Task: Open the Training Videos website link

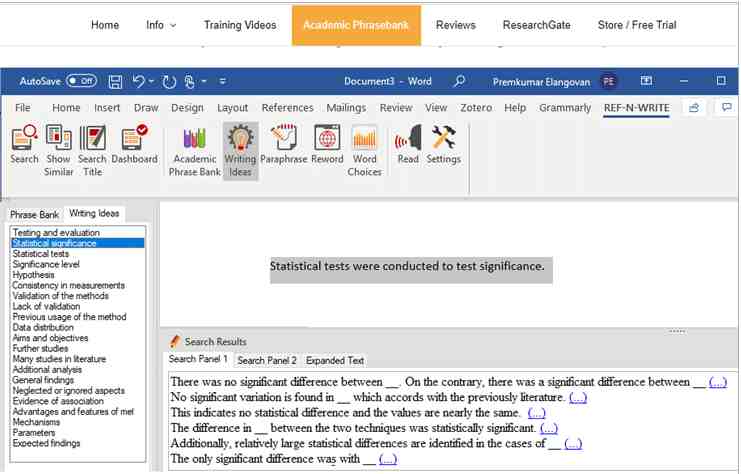Action: point(240,25)
